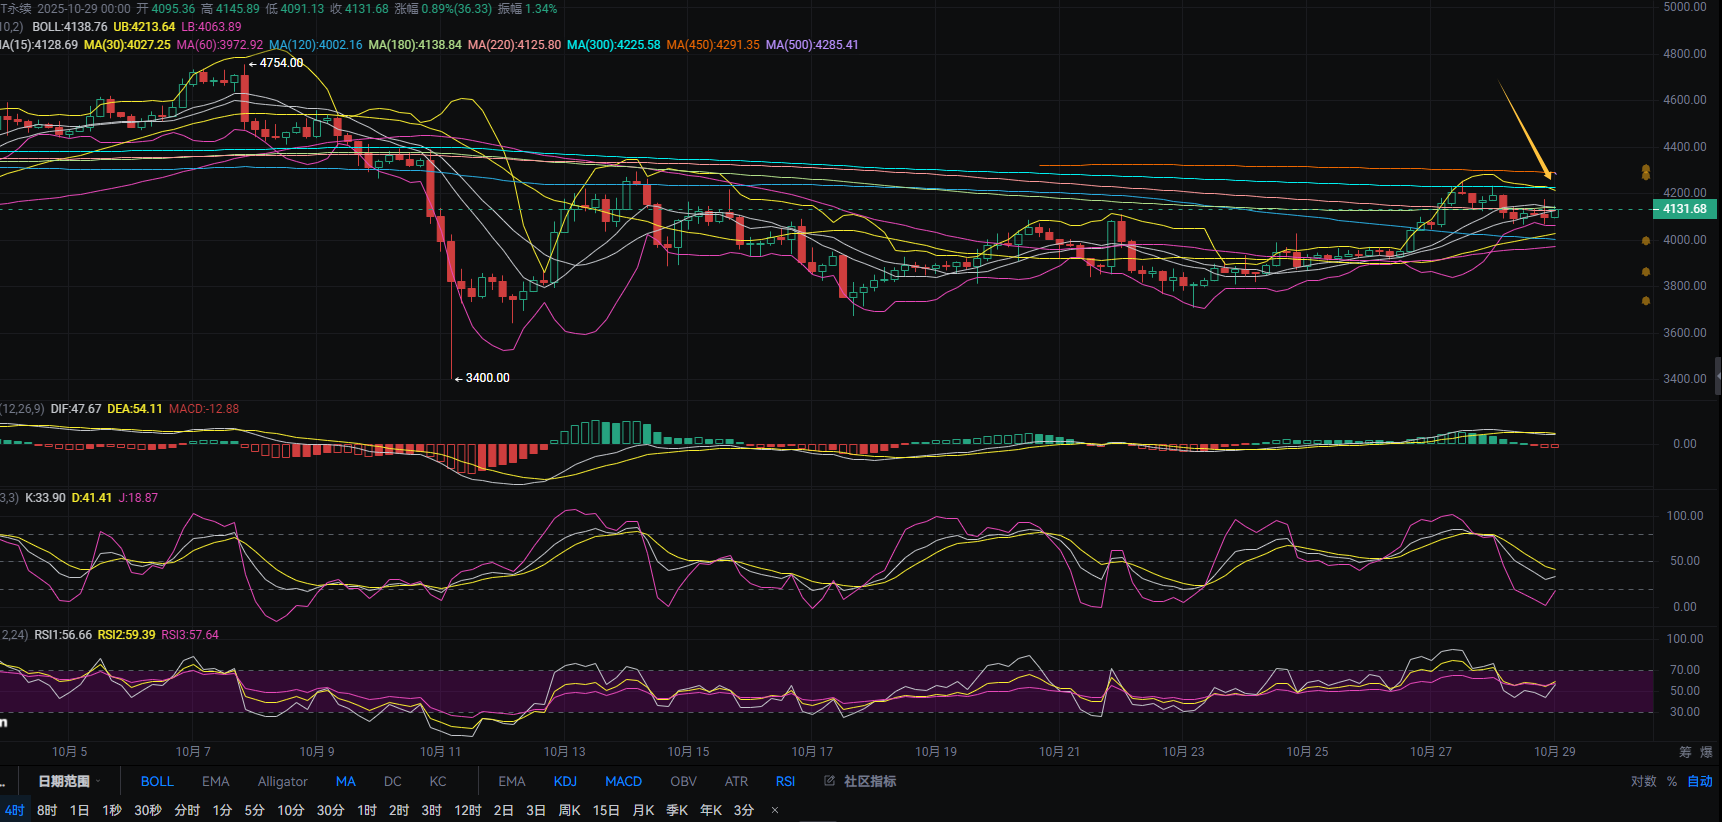The image size is (1722, 822).
Task: Toggle the MACD sub-chart indicator
Action: click(x=623, y=781)
